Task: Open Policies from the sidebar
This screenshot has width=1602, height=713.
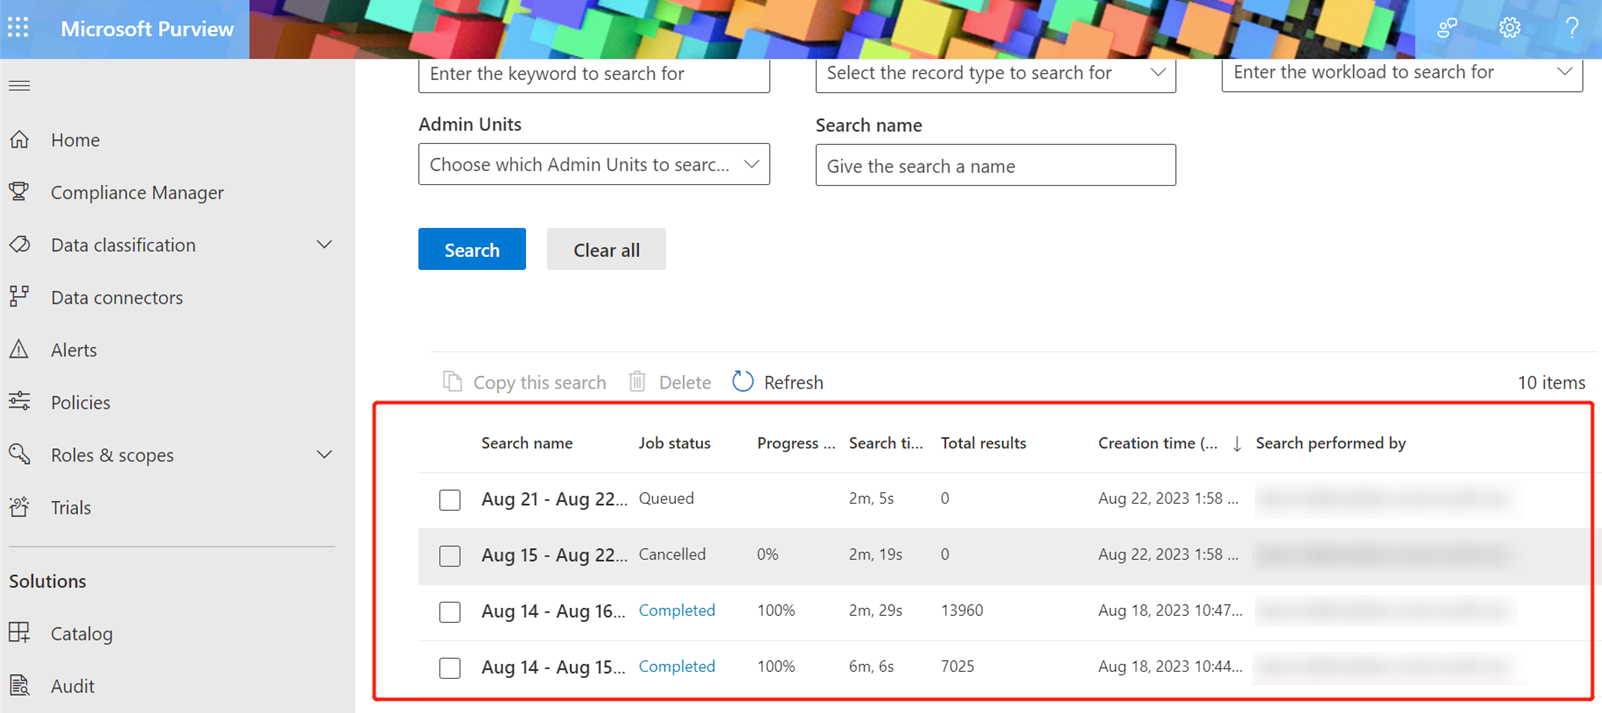Action: click(80, 402)
